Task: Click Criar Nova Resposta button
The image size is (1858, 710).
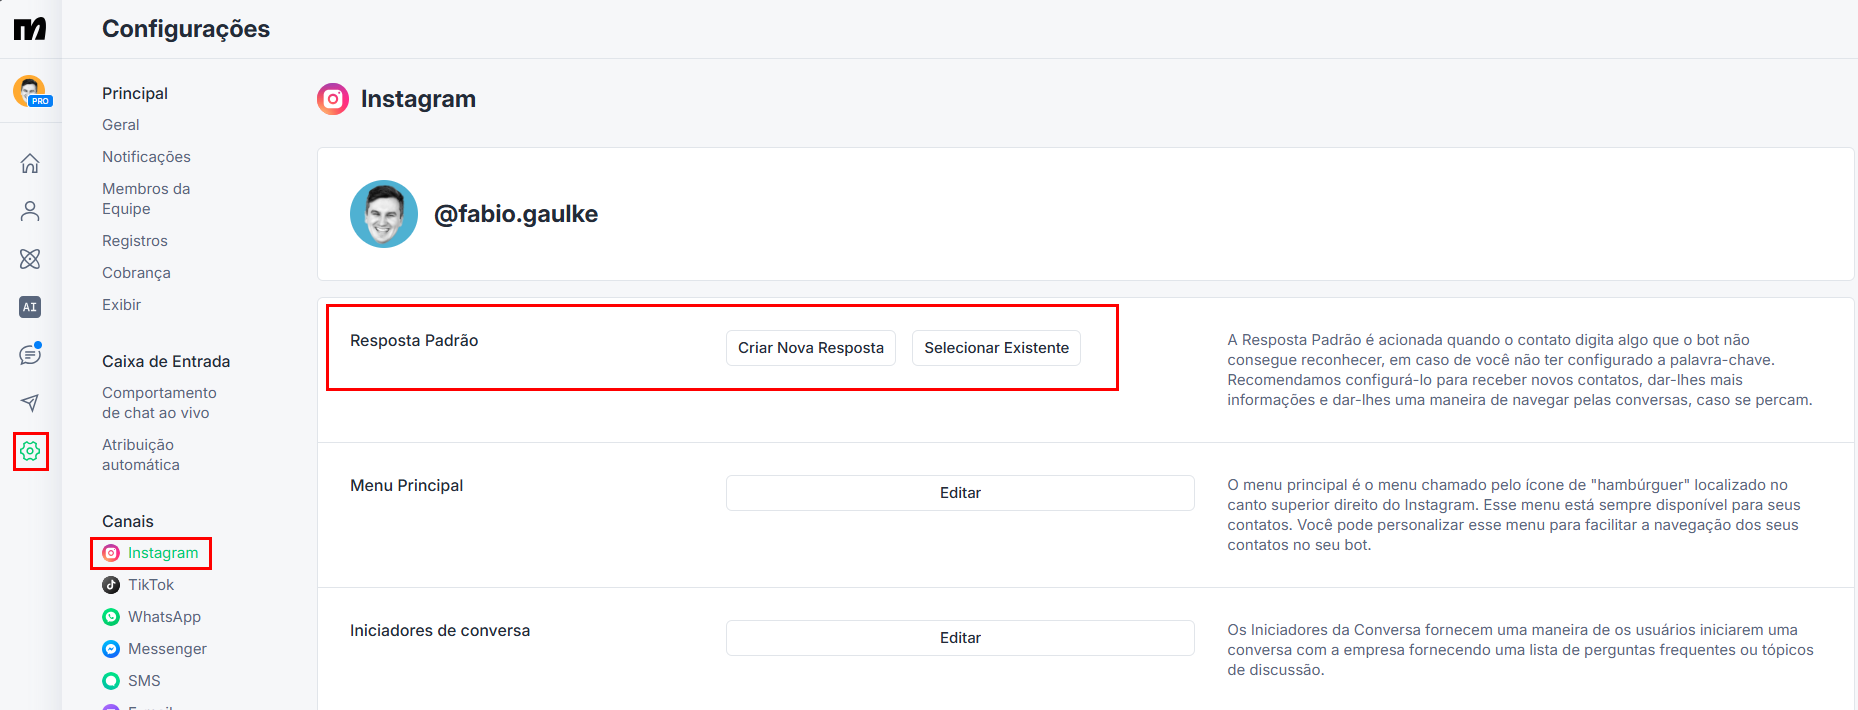Action: point(811,348)
